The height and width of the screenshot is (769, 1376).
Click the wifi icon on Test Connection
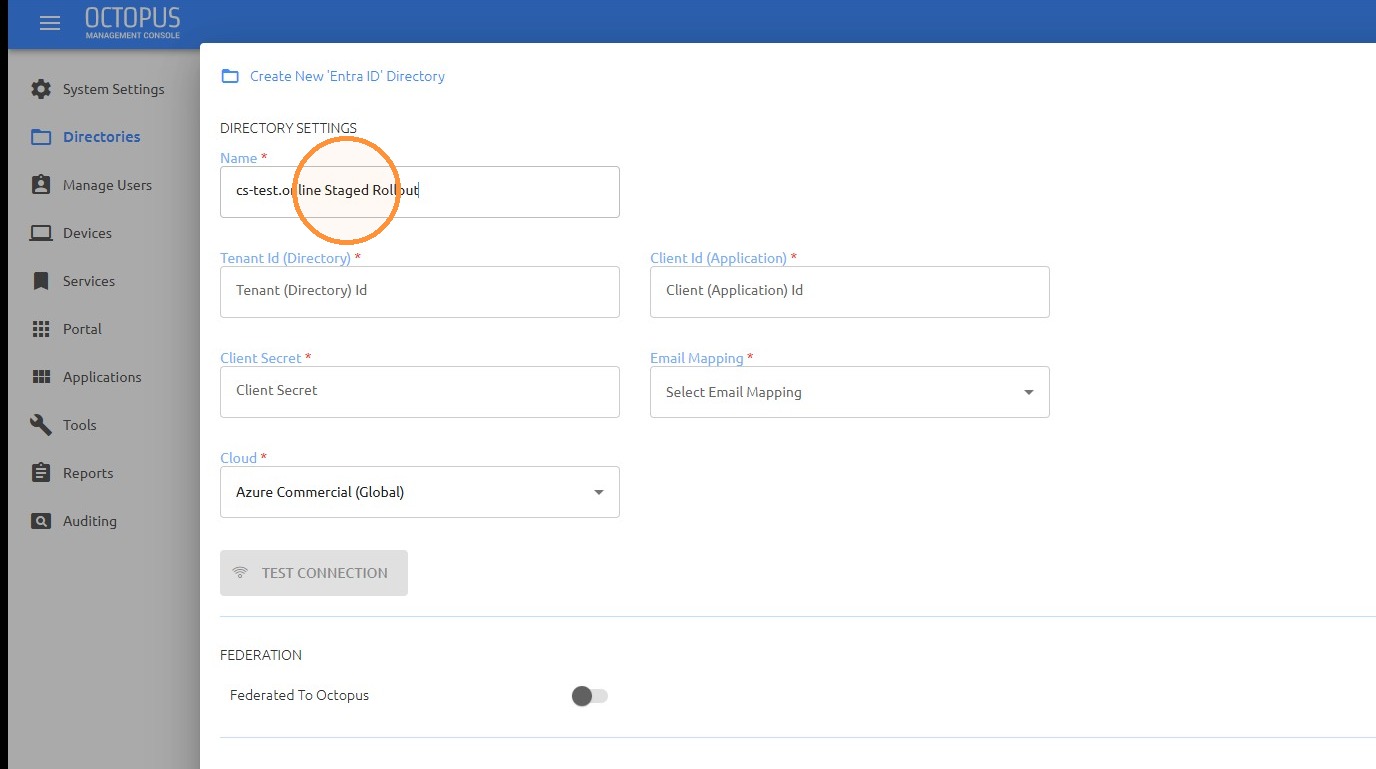click(240, 573)
